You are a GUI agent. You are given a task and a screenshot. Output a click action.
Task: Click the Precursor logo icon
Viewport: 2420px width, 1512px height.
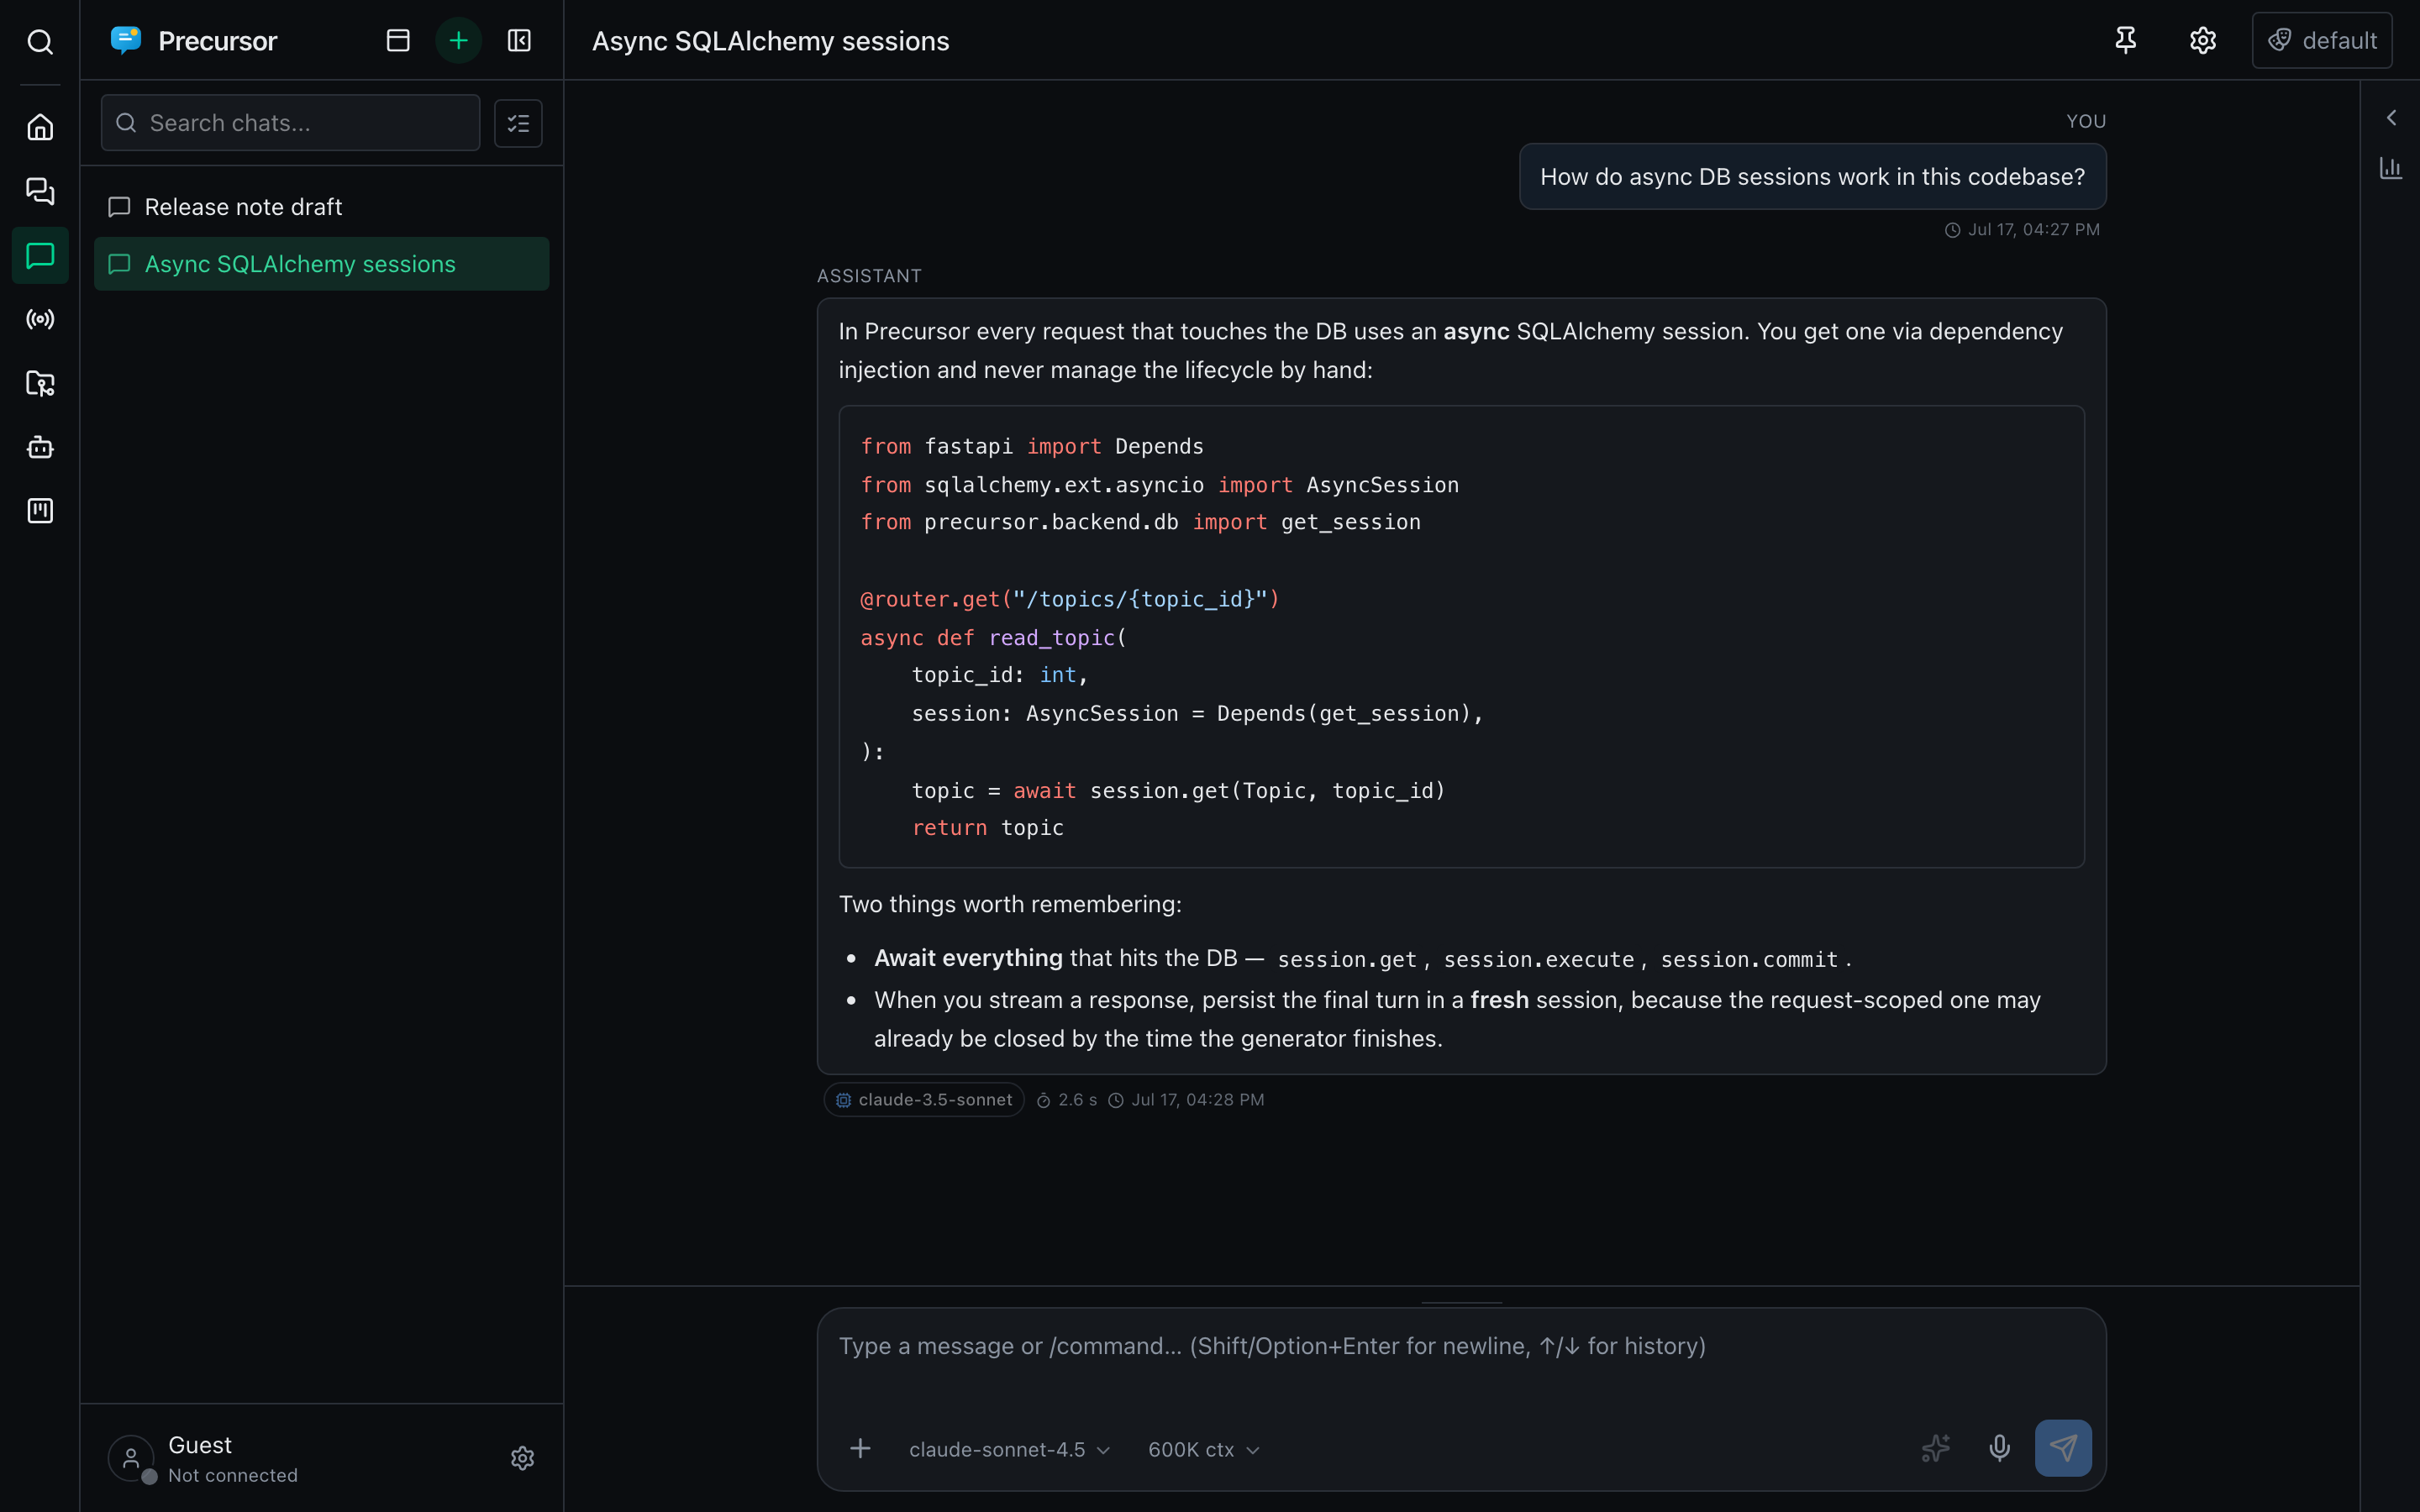point(126,40)
